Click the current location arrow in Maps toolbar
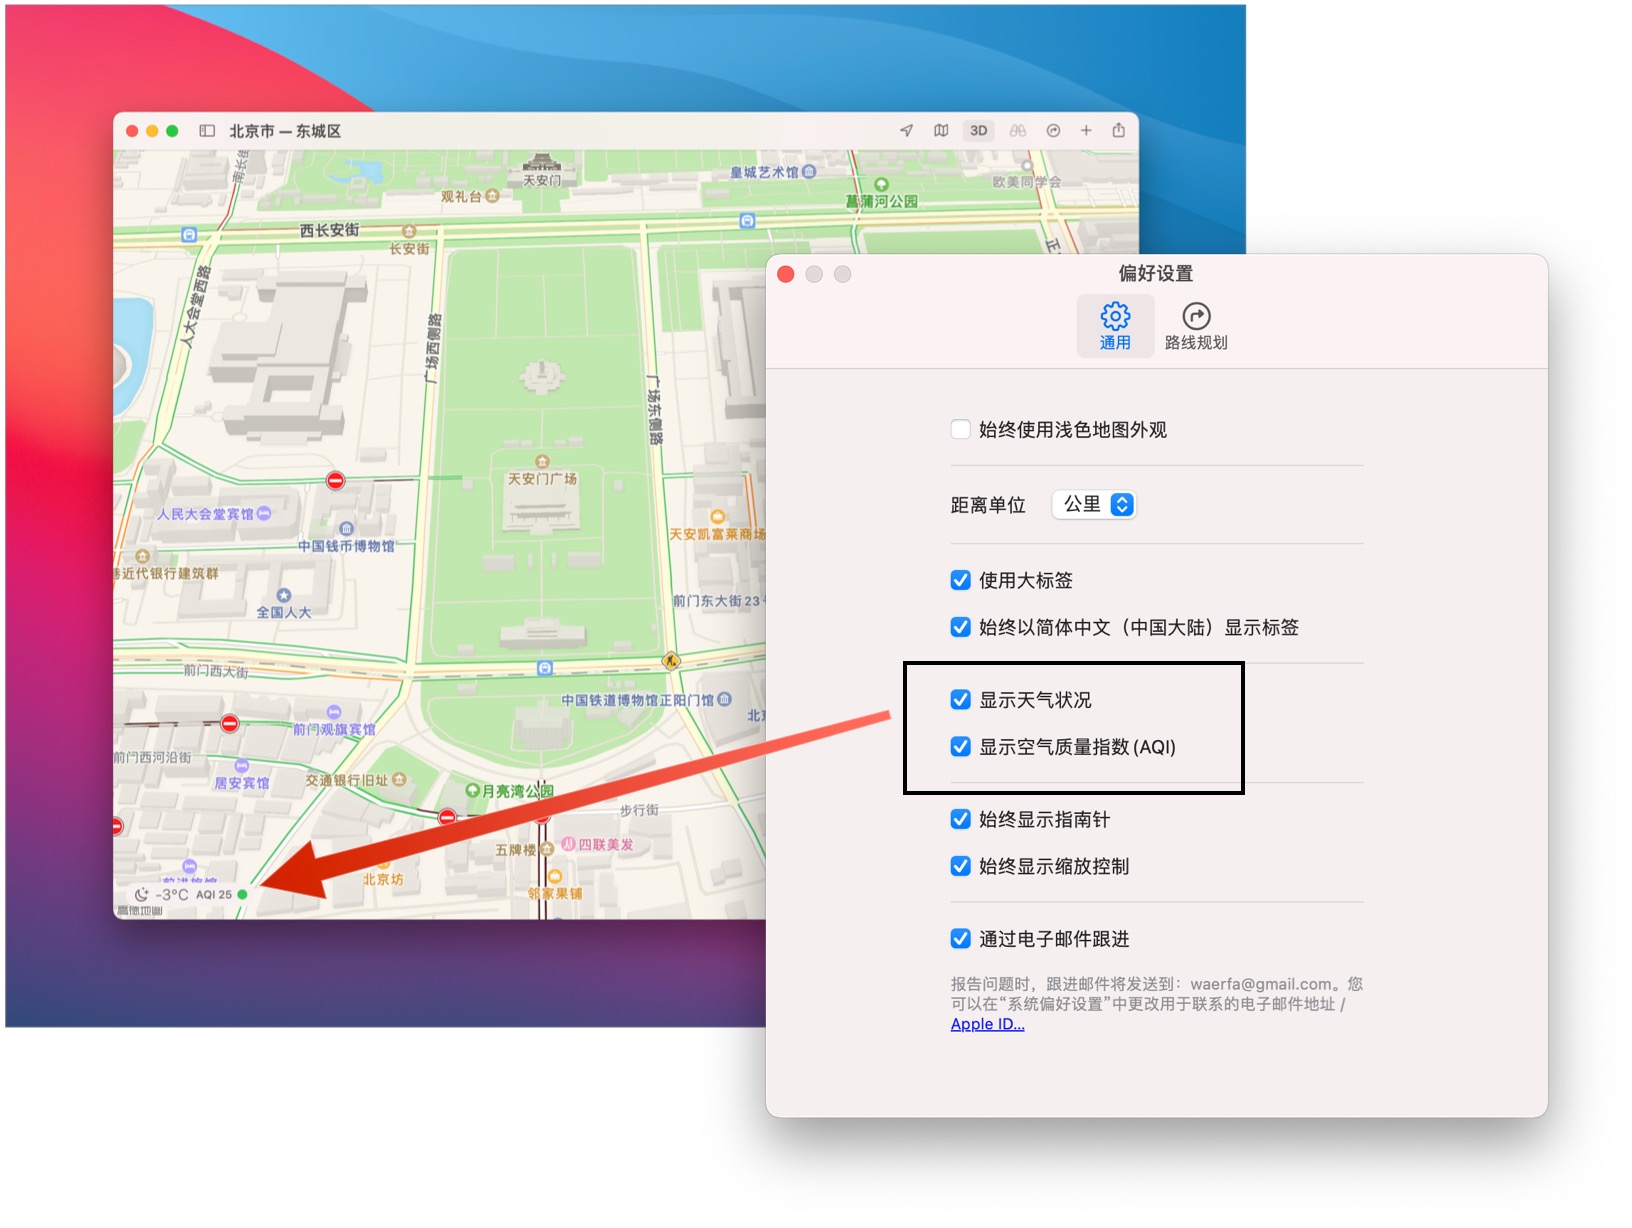The width and height of the screenshot is (1632, 1228). [x=906, y=131]
